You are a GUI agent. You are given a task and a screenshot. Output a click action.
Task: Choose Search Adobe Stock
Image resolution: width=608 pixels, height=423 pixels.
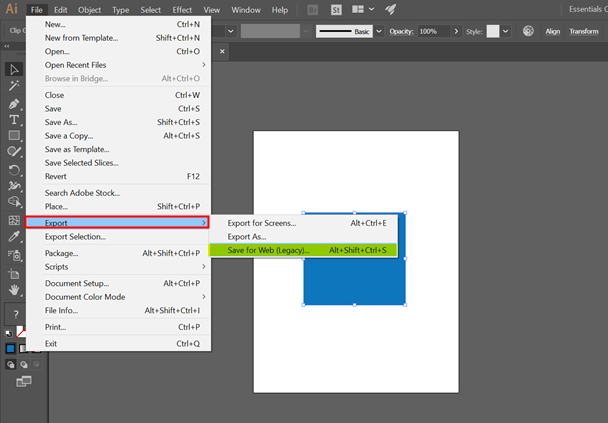point(119,193)
